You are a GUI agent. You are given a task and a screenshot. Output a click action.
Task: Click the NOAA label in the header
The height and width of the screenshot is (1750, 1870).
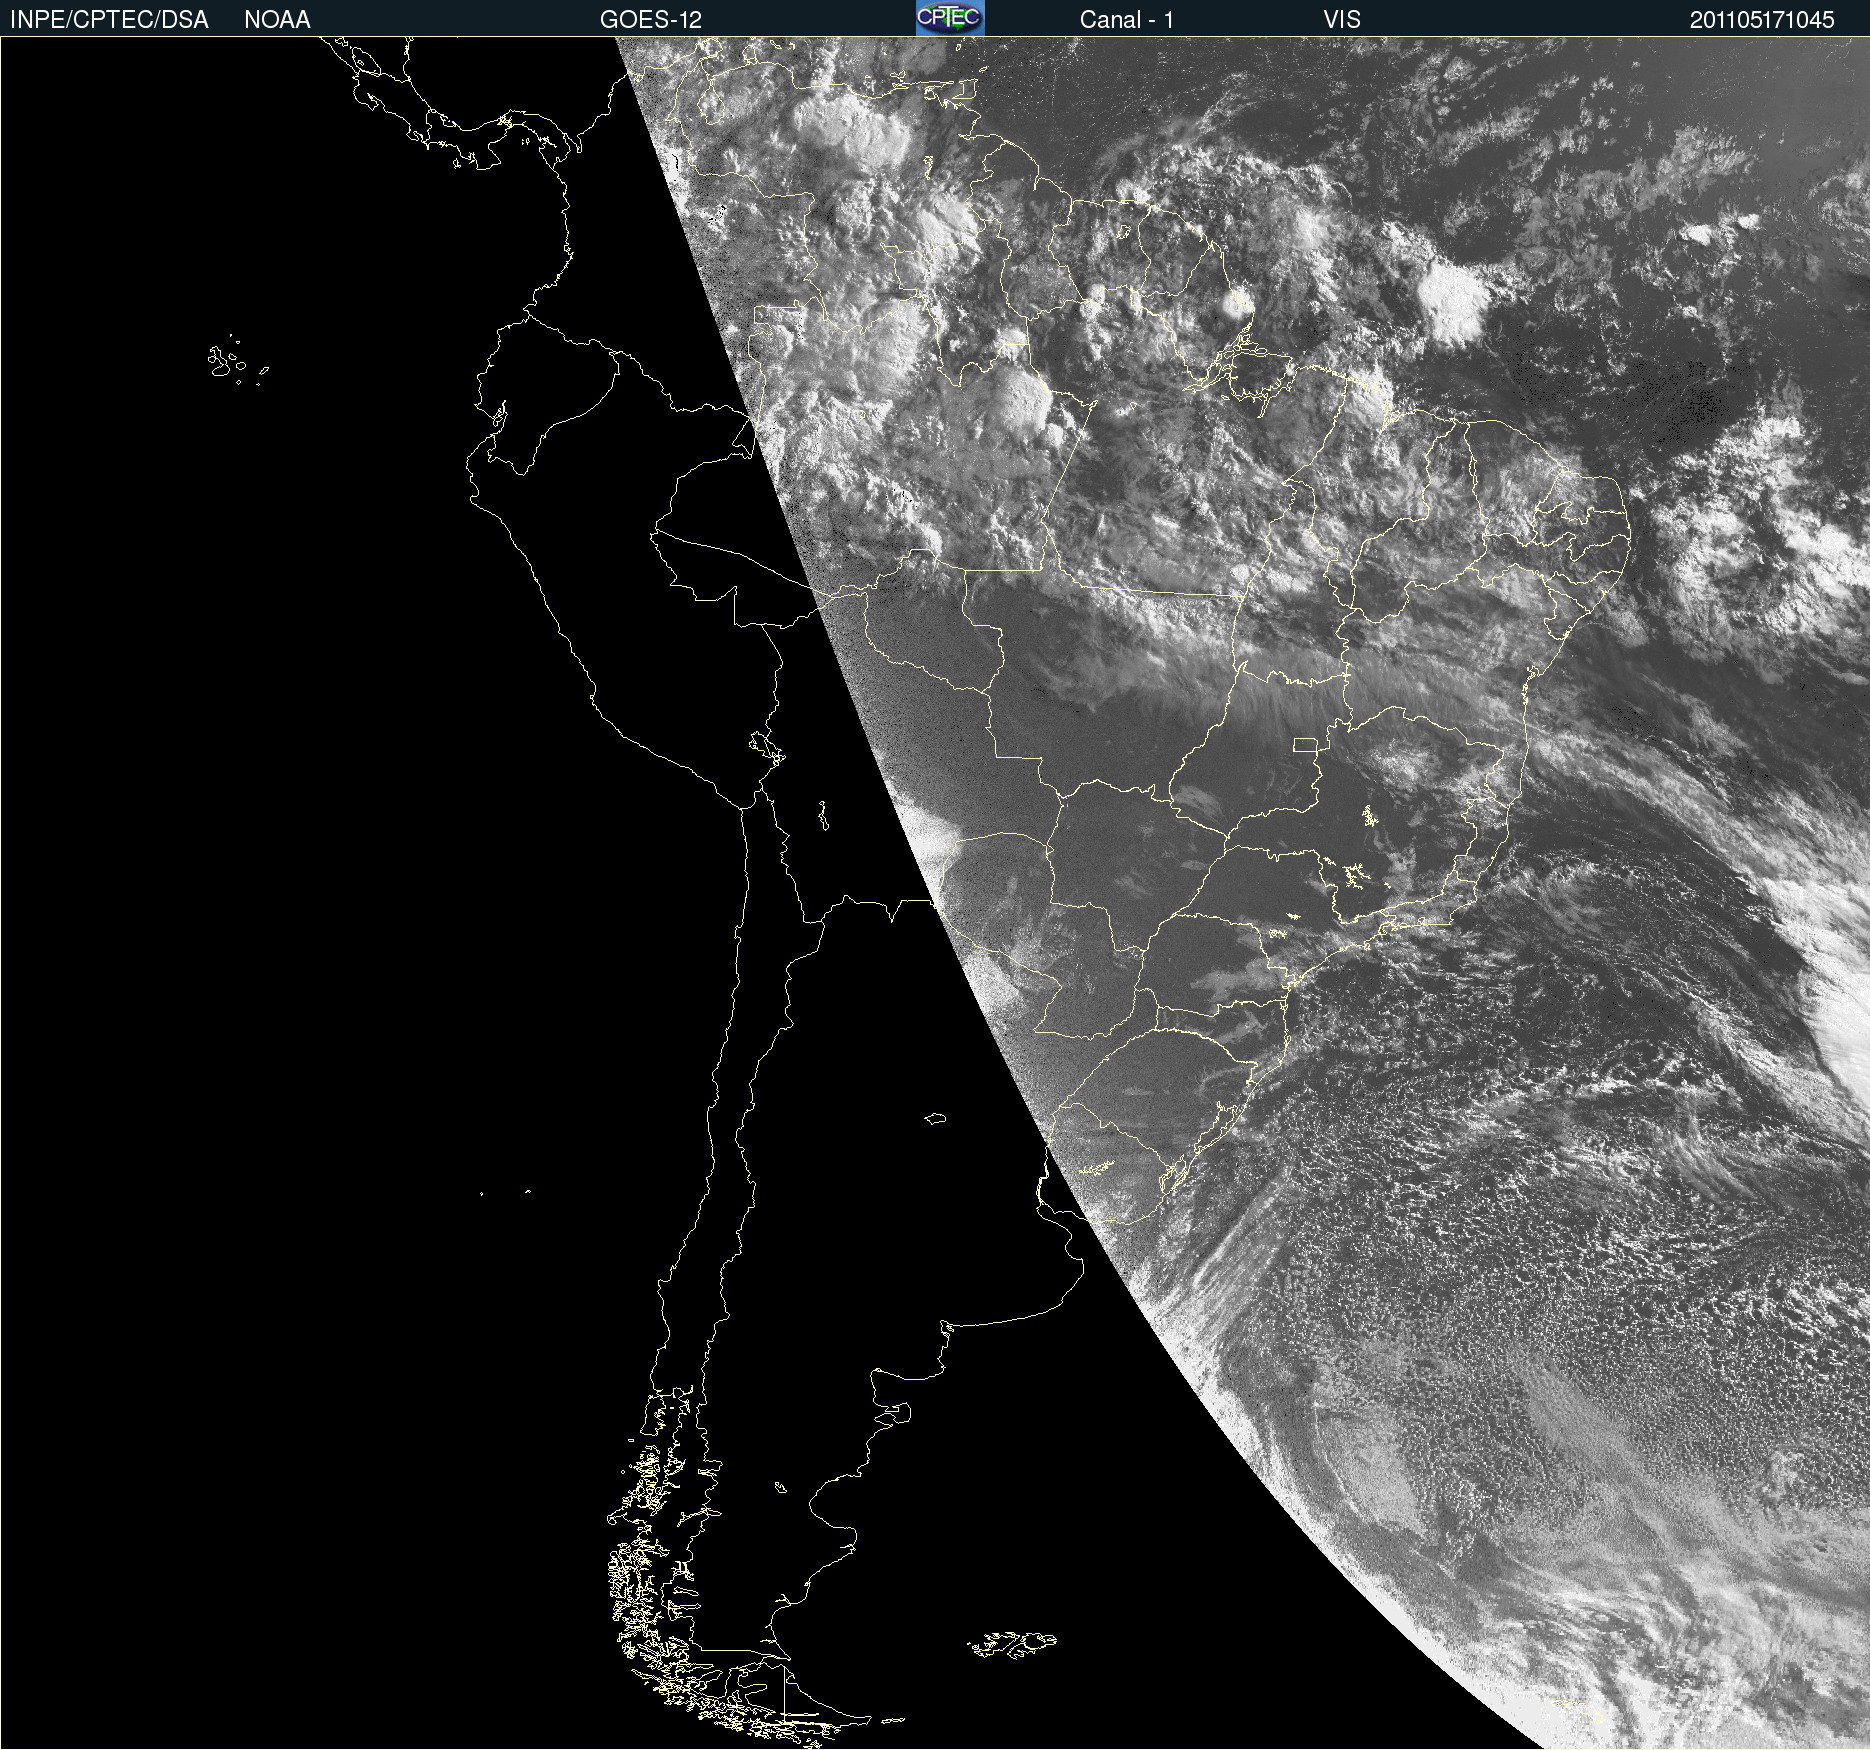277,20
